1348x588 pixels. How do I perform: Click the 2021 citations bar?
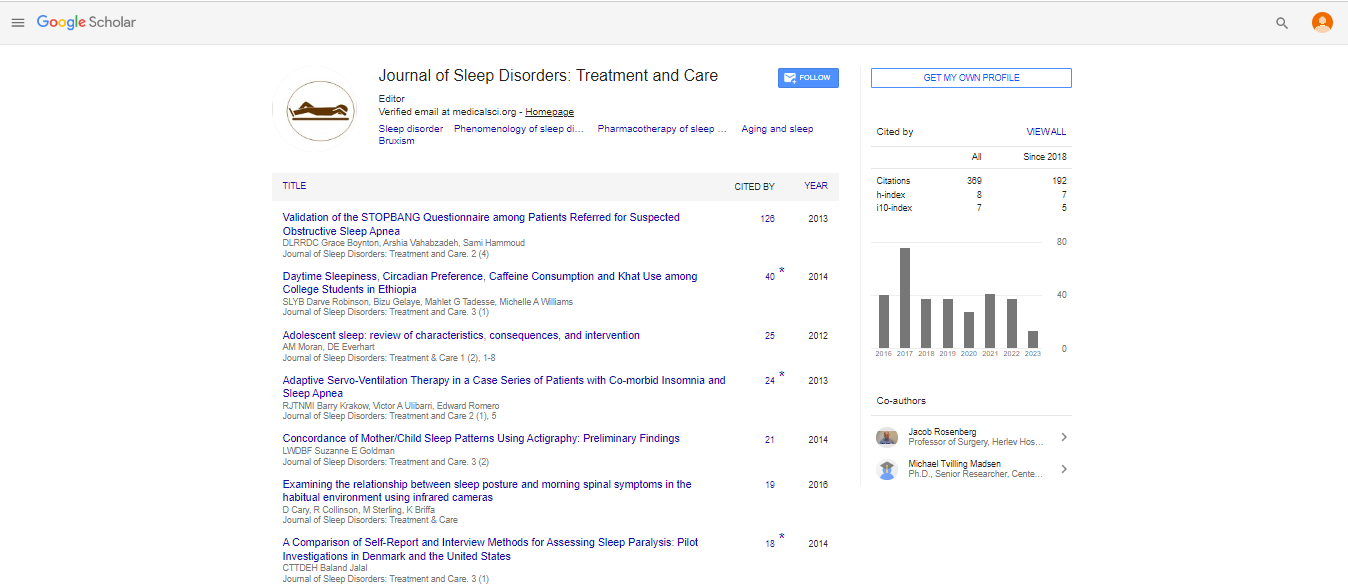[990, 321]
